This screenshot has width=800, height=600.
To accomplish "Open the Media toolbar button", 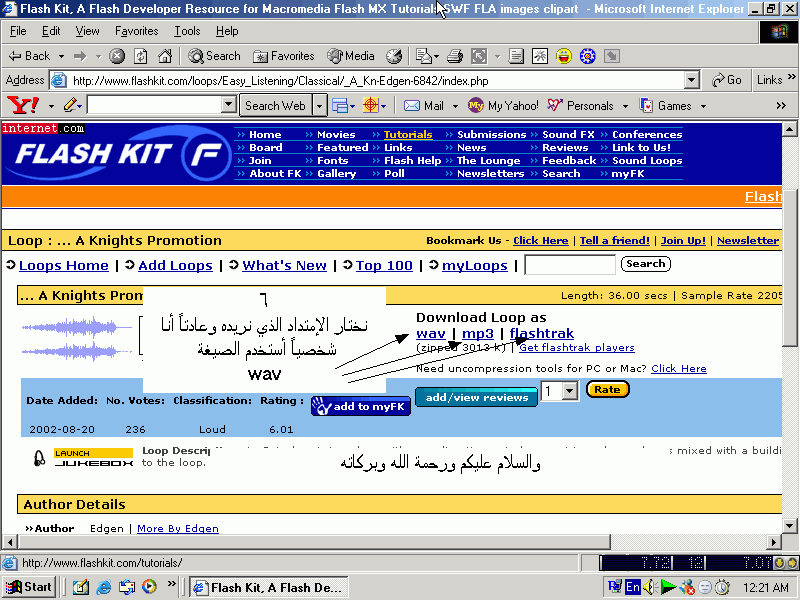I will coord(351,56).
